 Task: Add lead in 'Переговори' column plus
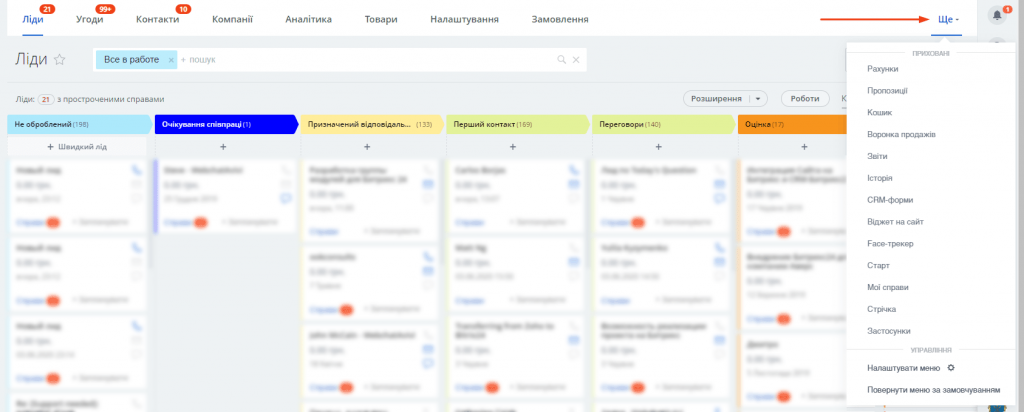658,147
